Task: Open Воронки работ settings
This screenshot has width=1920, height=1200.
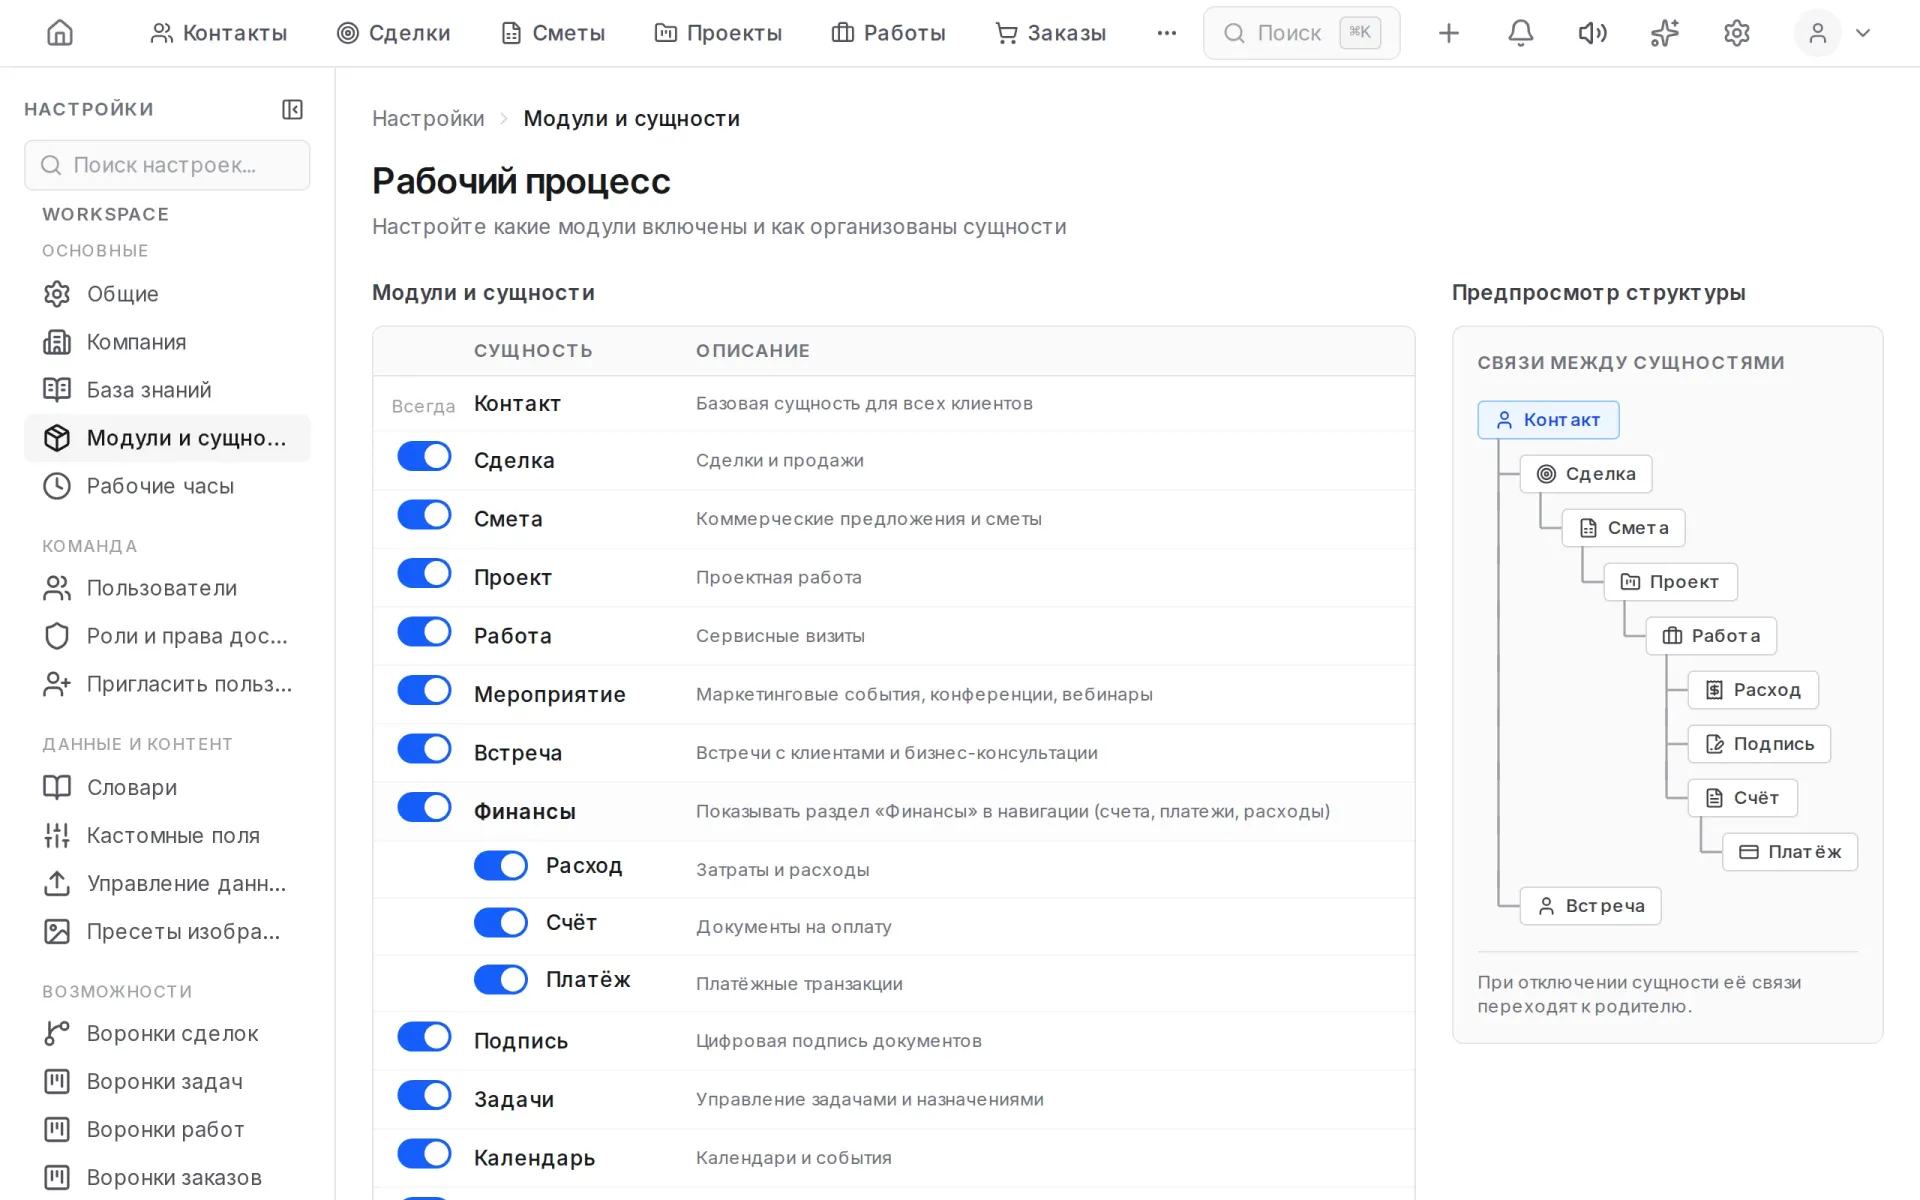Action: tap(167, 1129)
